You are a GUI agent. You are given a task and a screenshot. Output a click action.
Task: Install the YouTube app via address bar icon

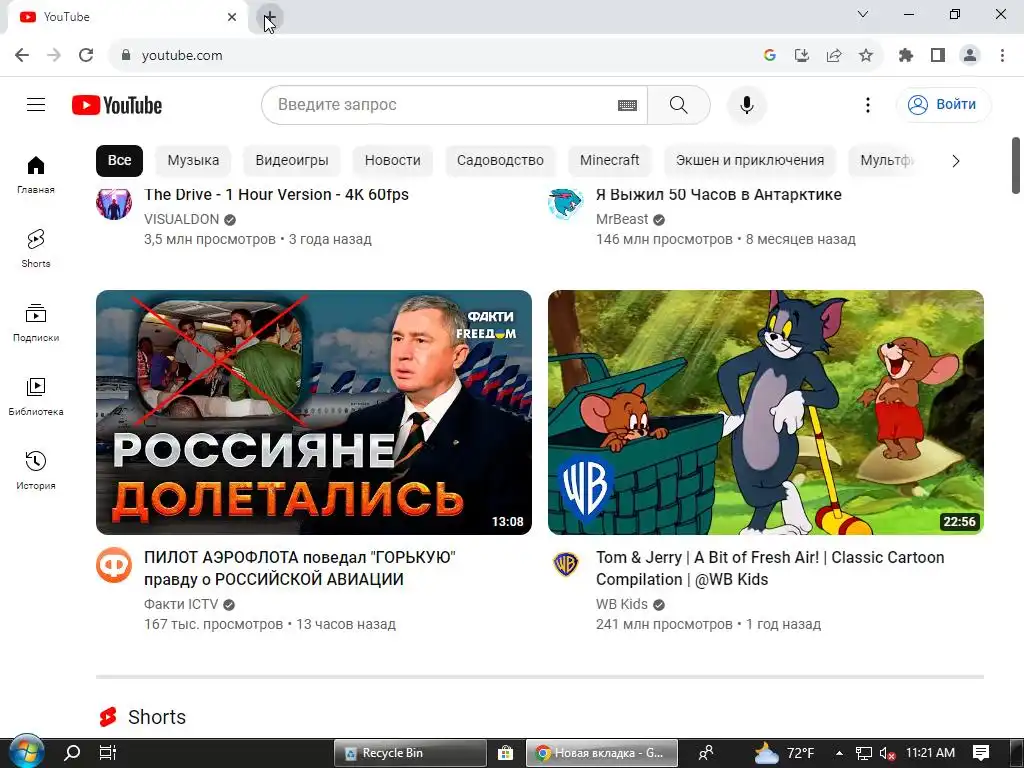pyautogui.click(x=802, y=56)
